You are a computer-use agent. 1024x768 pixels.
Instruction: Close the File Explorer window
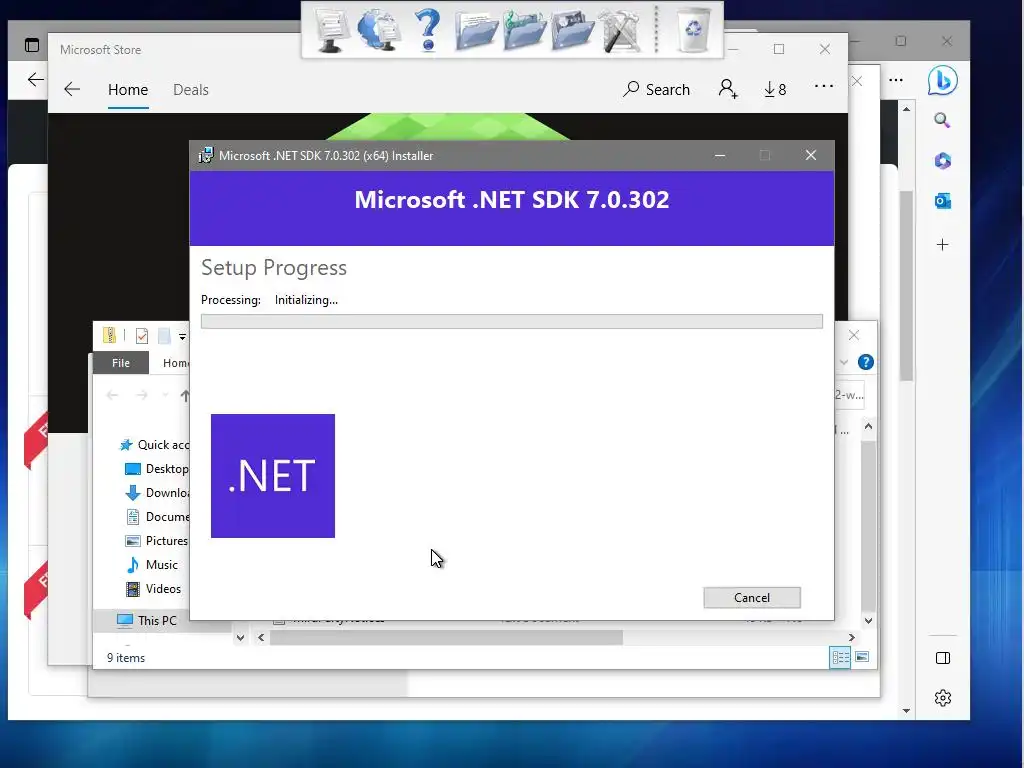[x=854, y=335]
